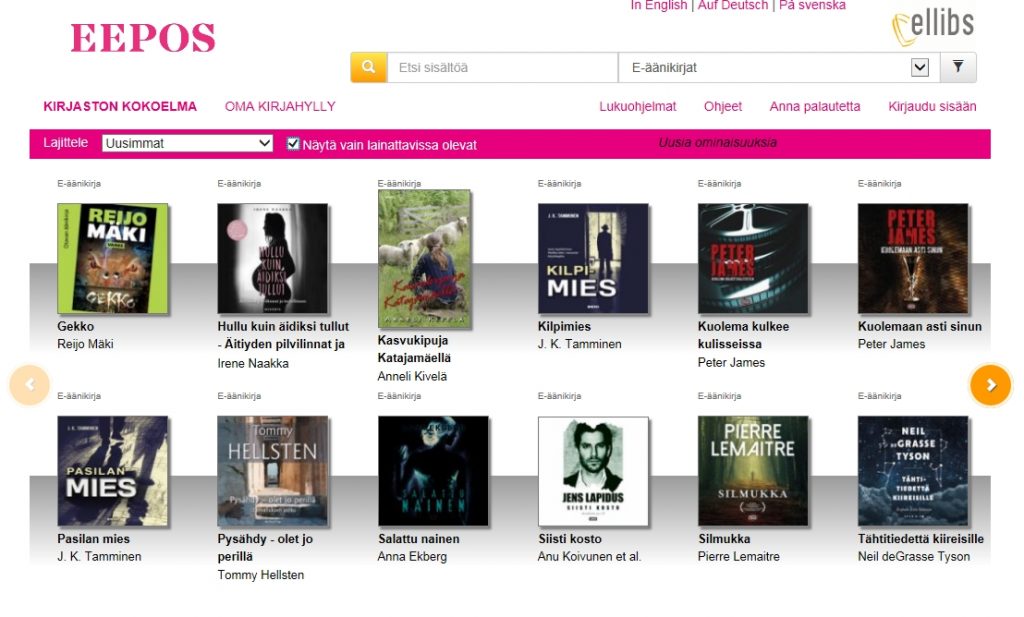Open the filter funnel icon
Screen dimensions: 1024x617
pos(957,67)
